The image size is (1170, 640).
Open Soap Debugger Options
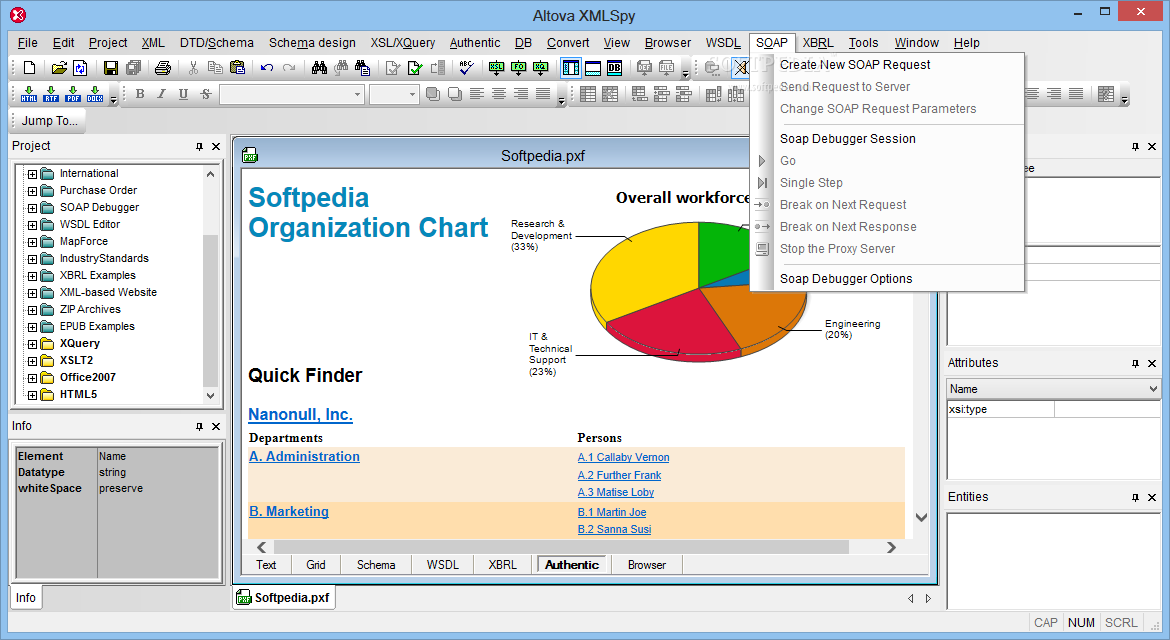tap(846, 279)
